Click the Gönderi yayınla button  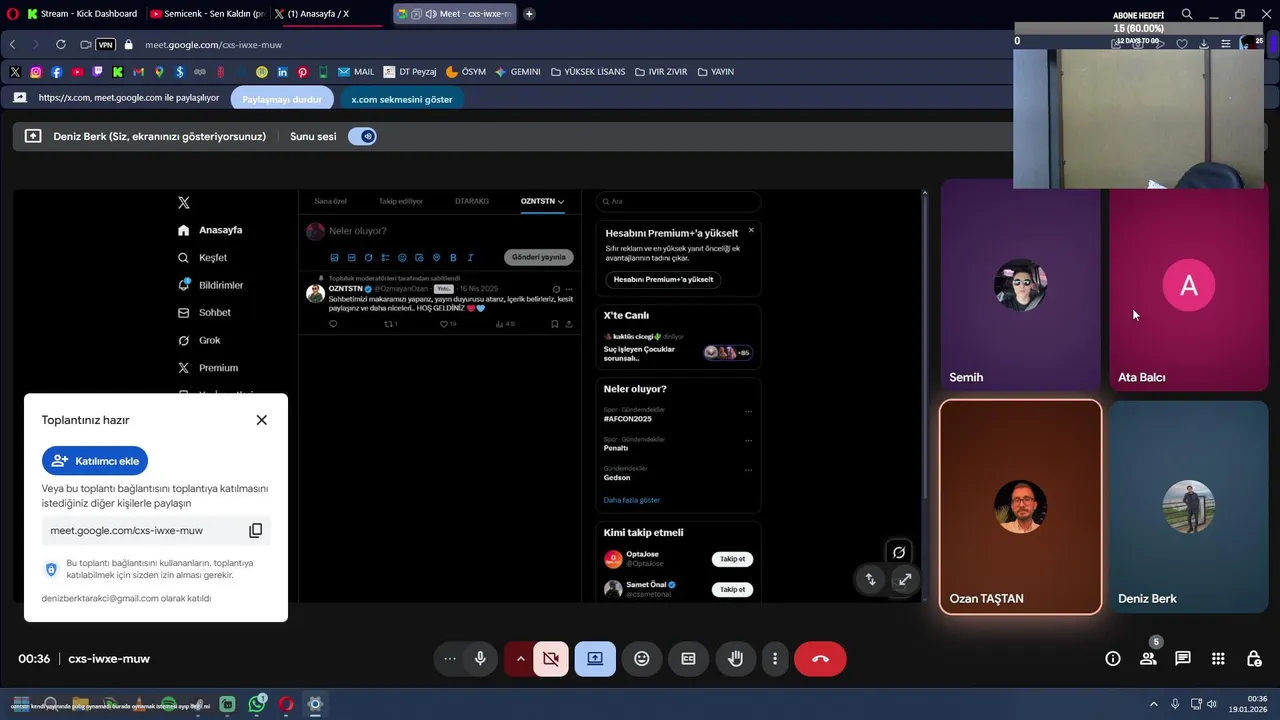tap(539, 257)
